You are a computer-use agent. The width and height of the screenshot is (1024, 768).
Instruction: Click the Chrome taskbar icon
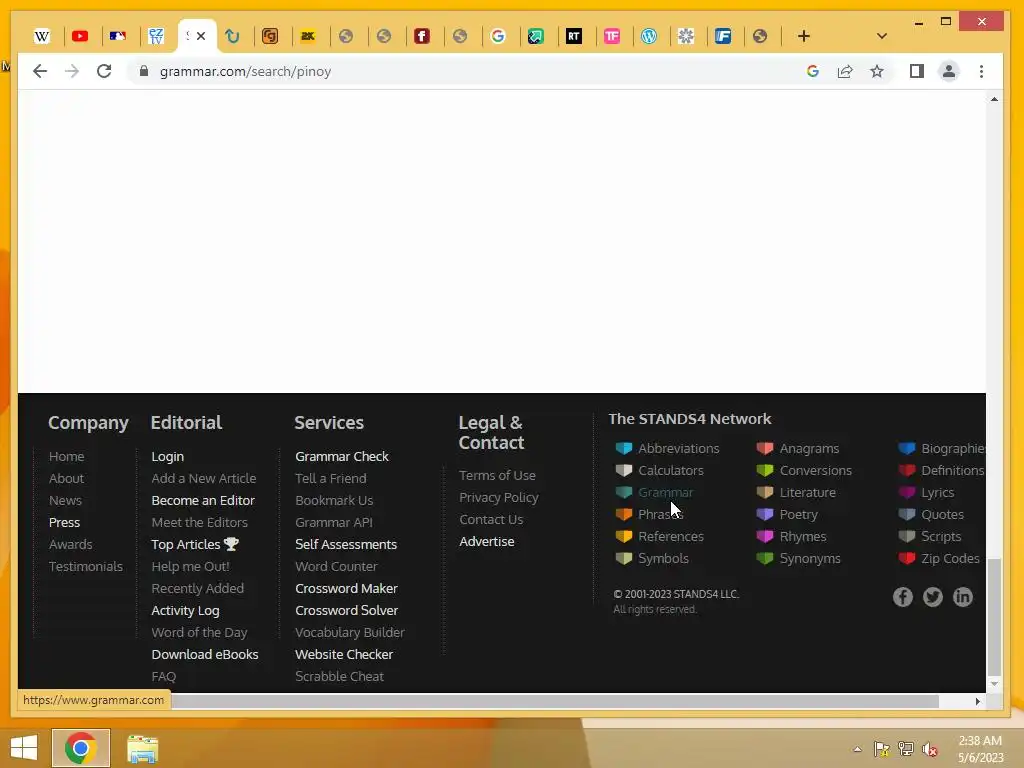pos(81,748)
